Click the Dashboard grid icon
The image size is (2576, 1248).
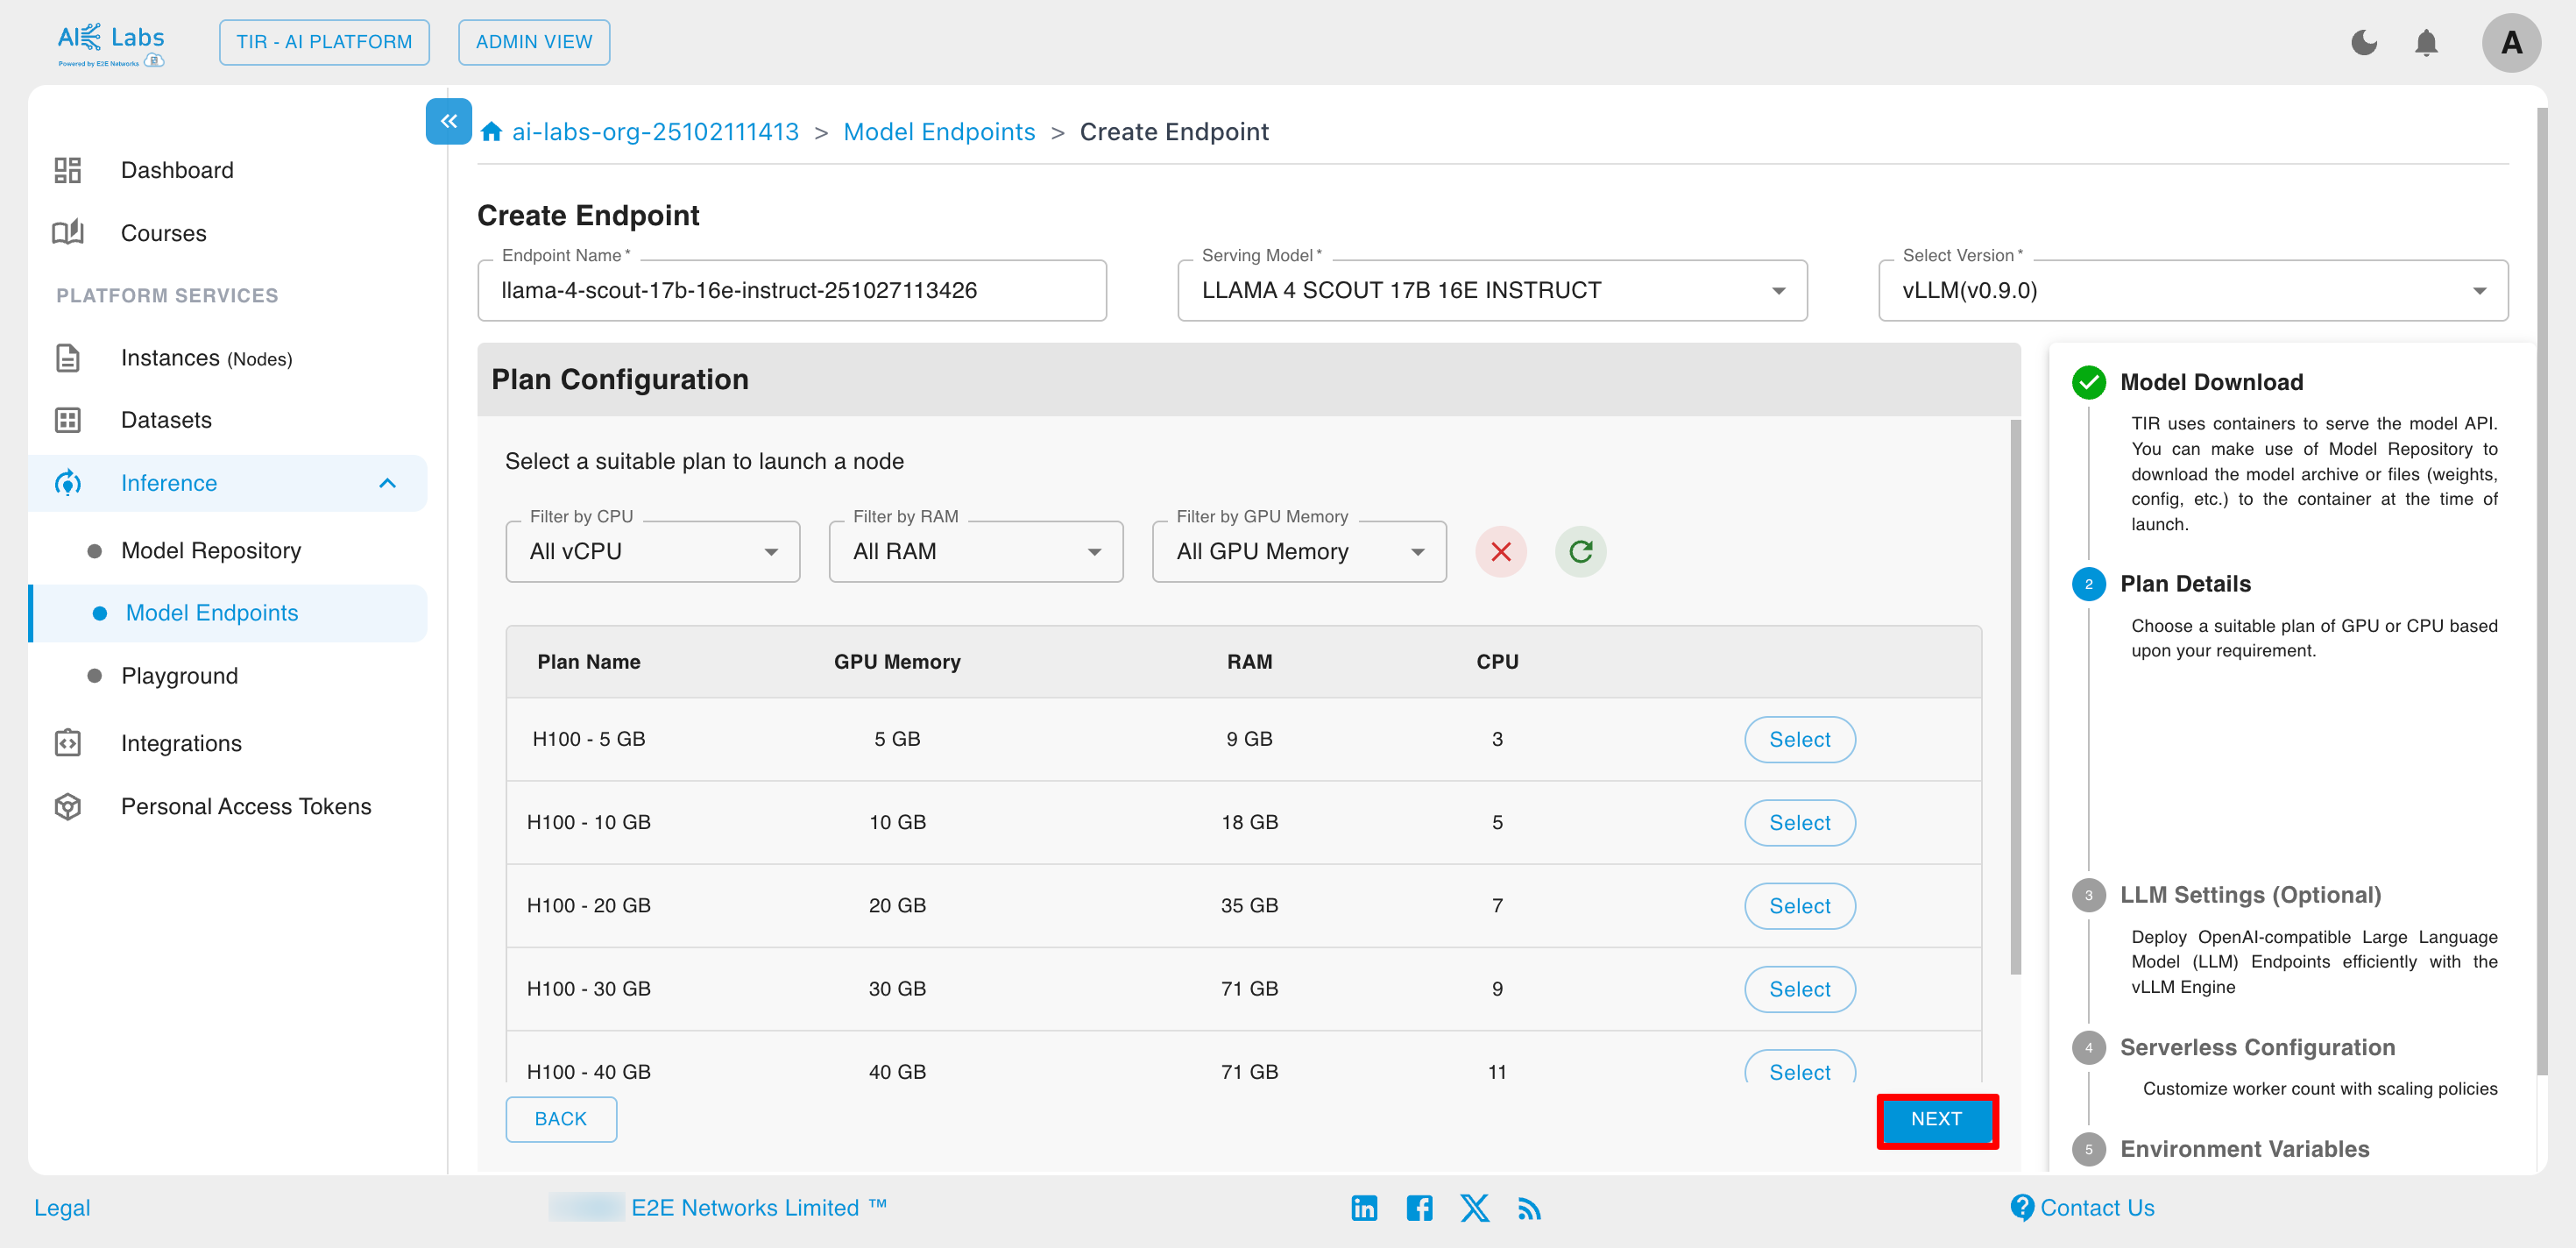[68, 170]
